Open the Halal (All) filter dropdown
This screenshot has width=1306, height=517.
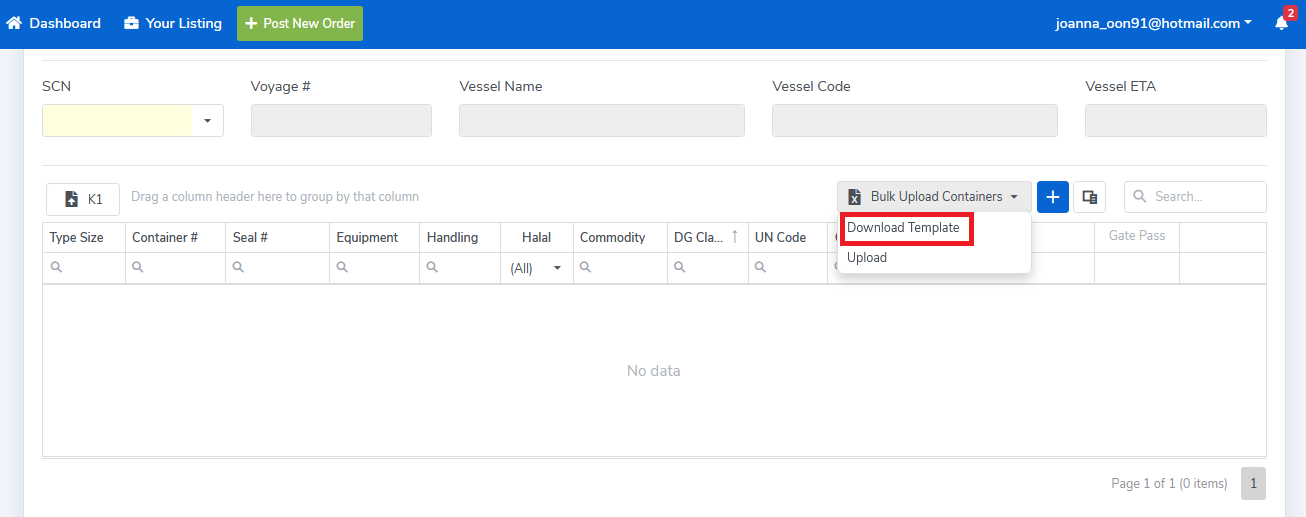pos(556,268)
